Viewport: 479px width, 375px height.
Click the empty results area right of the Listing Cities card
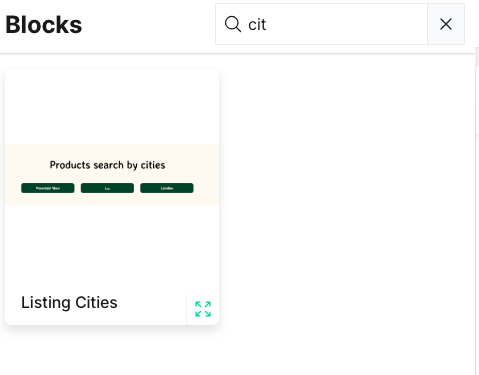tap(347, 197)
